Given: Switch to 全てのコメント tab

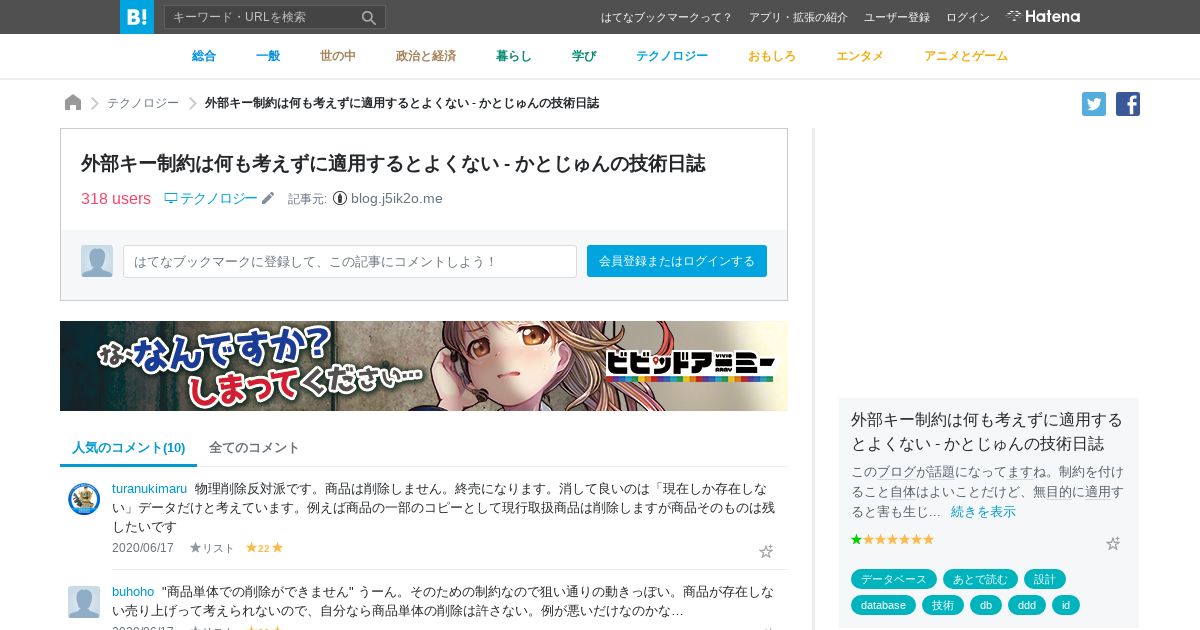Looking at the screenshot, I should click(x=254, y=447).
